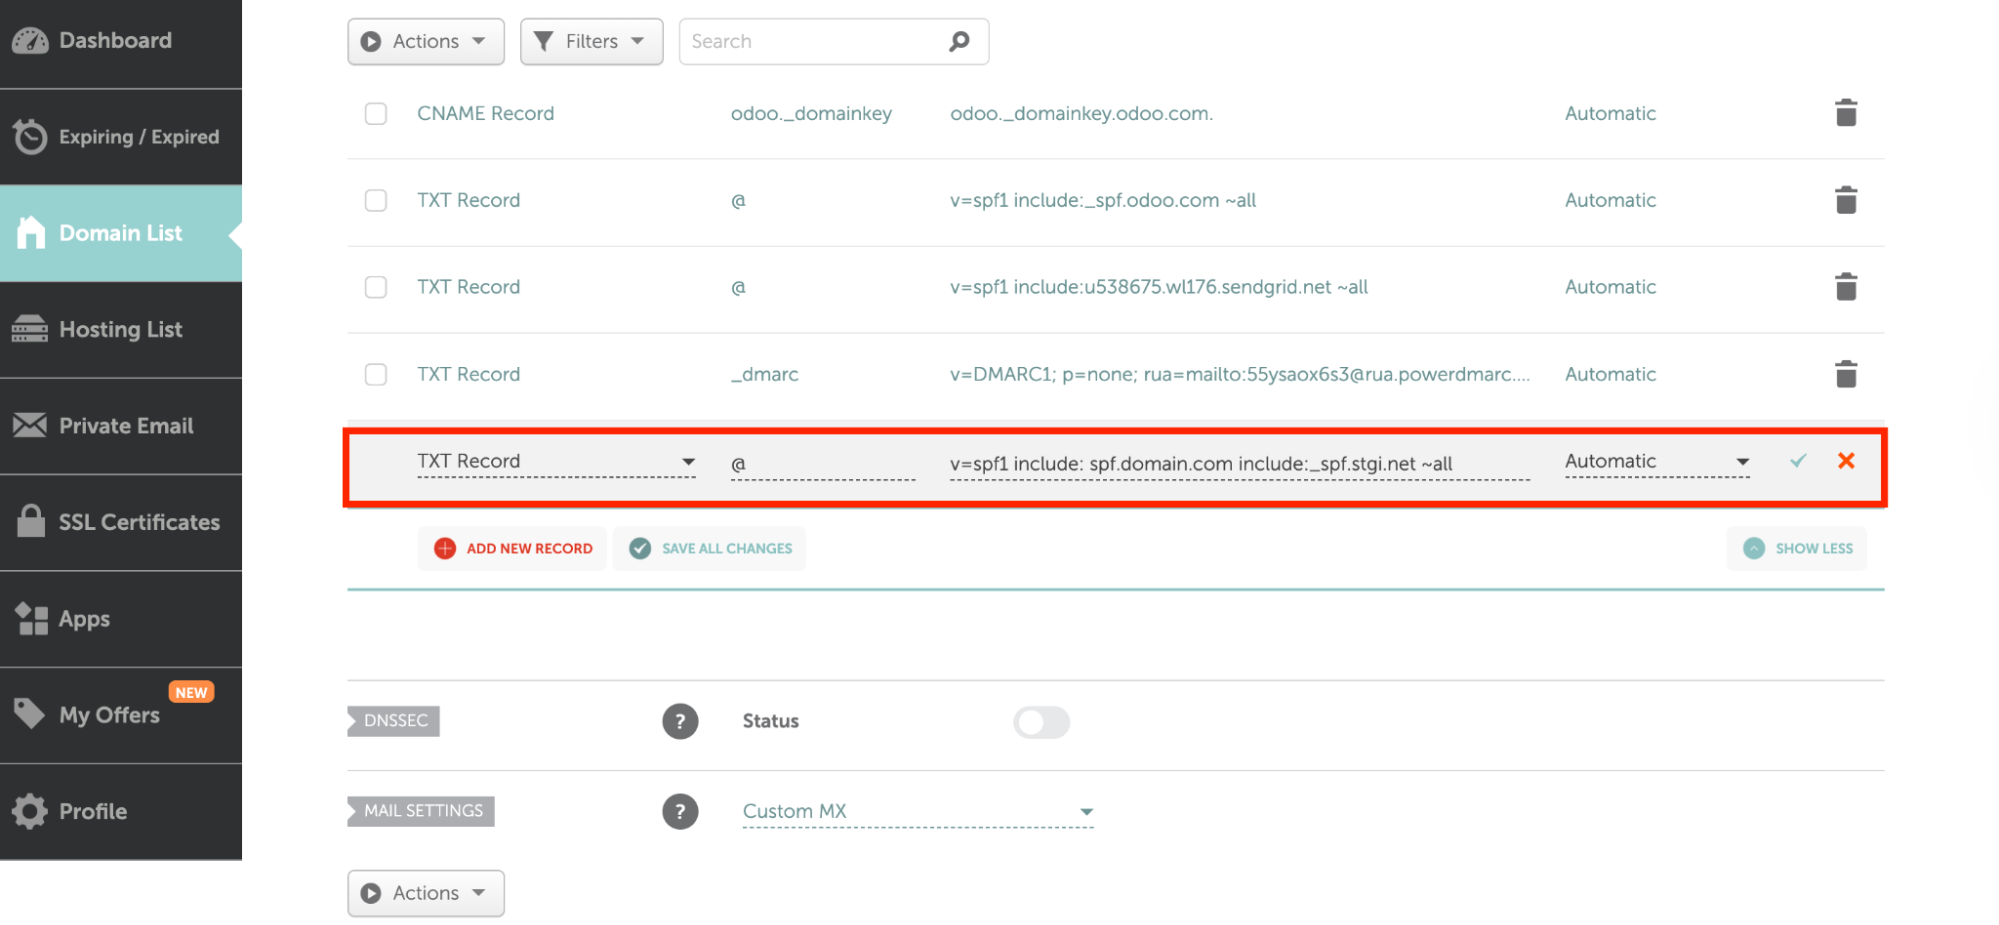Click Add New Record button
The height and width of the screenshot is (925, 1999).
(513, 548)
